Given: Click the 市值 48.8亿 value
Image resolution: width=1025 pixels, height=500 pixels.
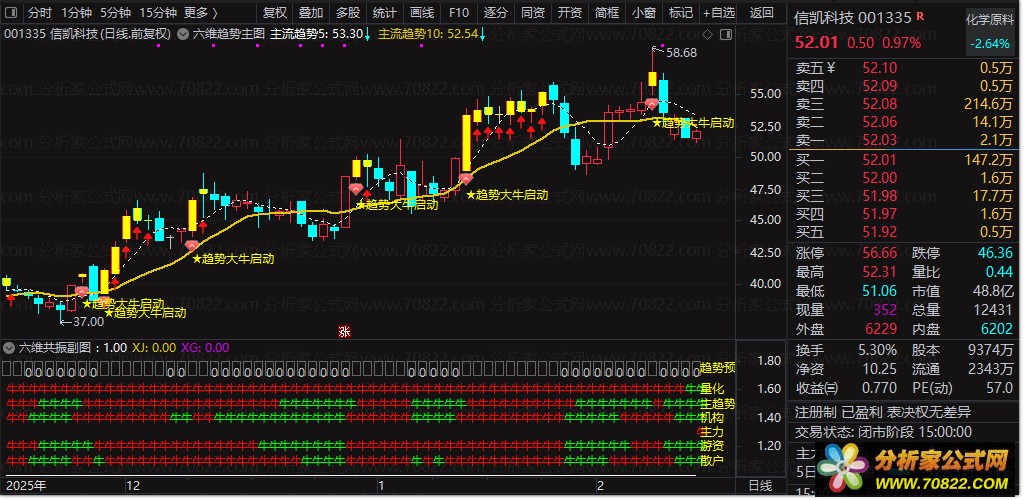Looking at the screenshot, I should point(995,290).
